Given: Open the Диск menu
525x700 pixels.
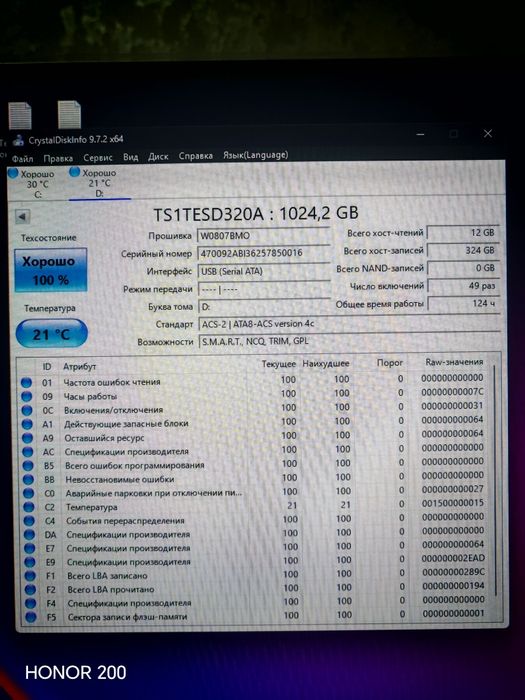Looking at the screenshot, I should click(x=158, y=157).
